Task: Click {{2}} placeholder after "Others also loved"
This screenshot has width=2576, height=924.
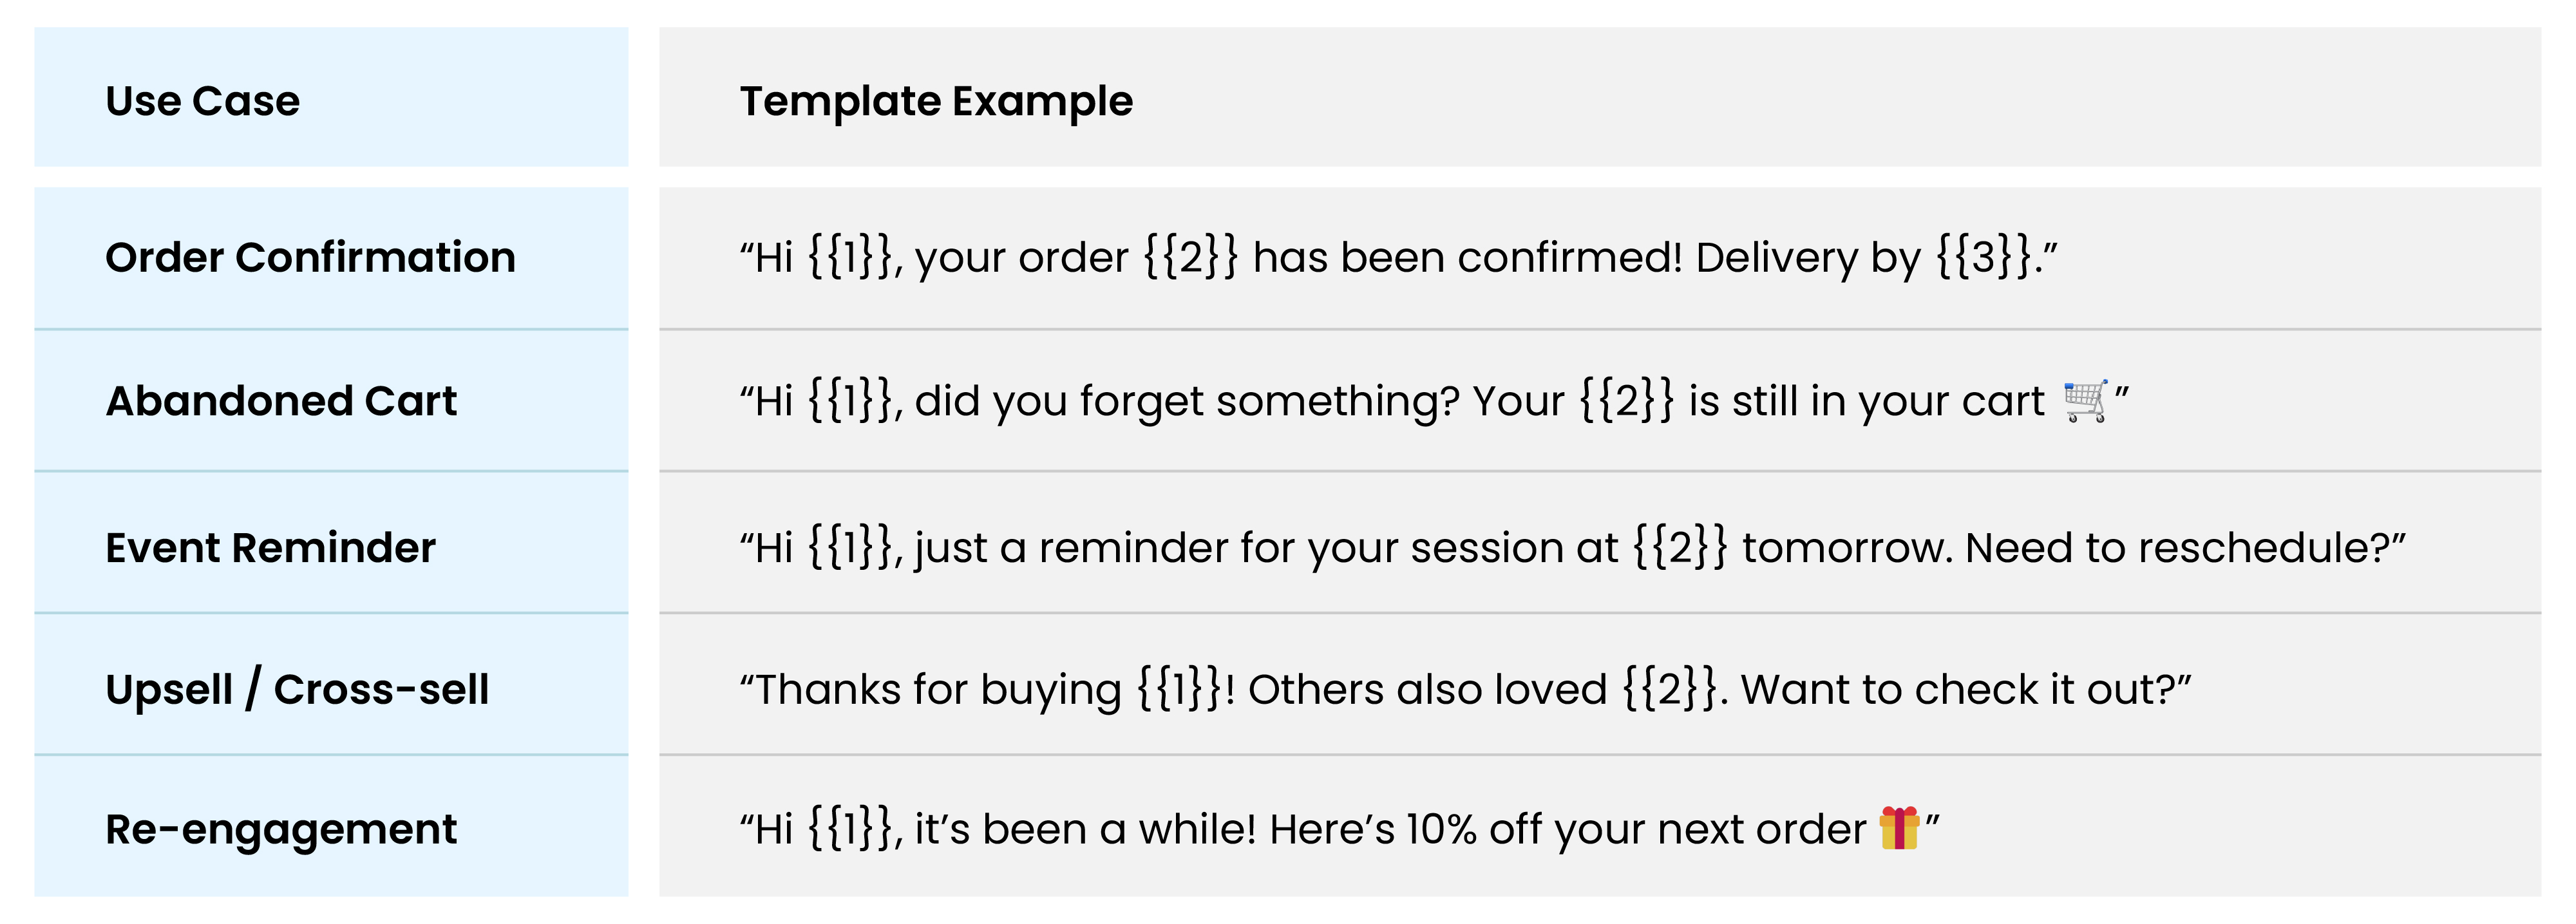Action: point(1667,689)
